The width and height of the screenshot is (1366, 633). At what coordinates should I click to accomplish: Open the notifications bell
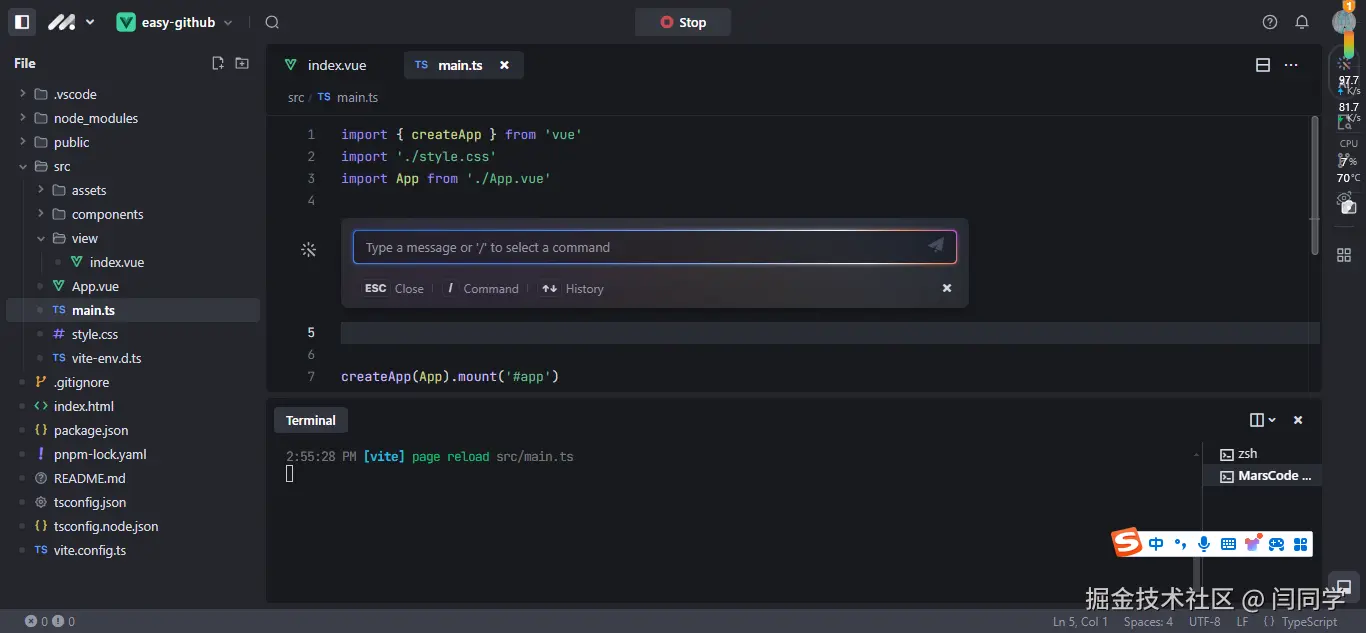(1302, 22)
